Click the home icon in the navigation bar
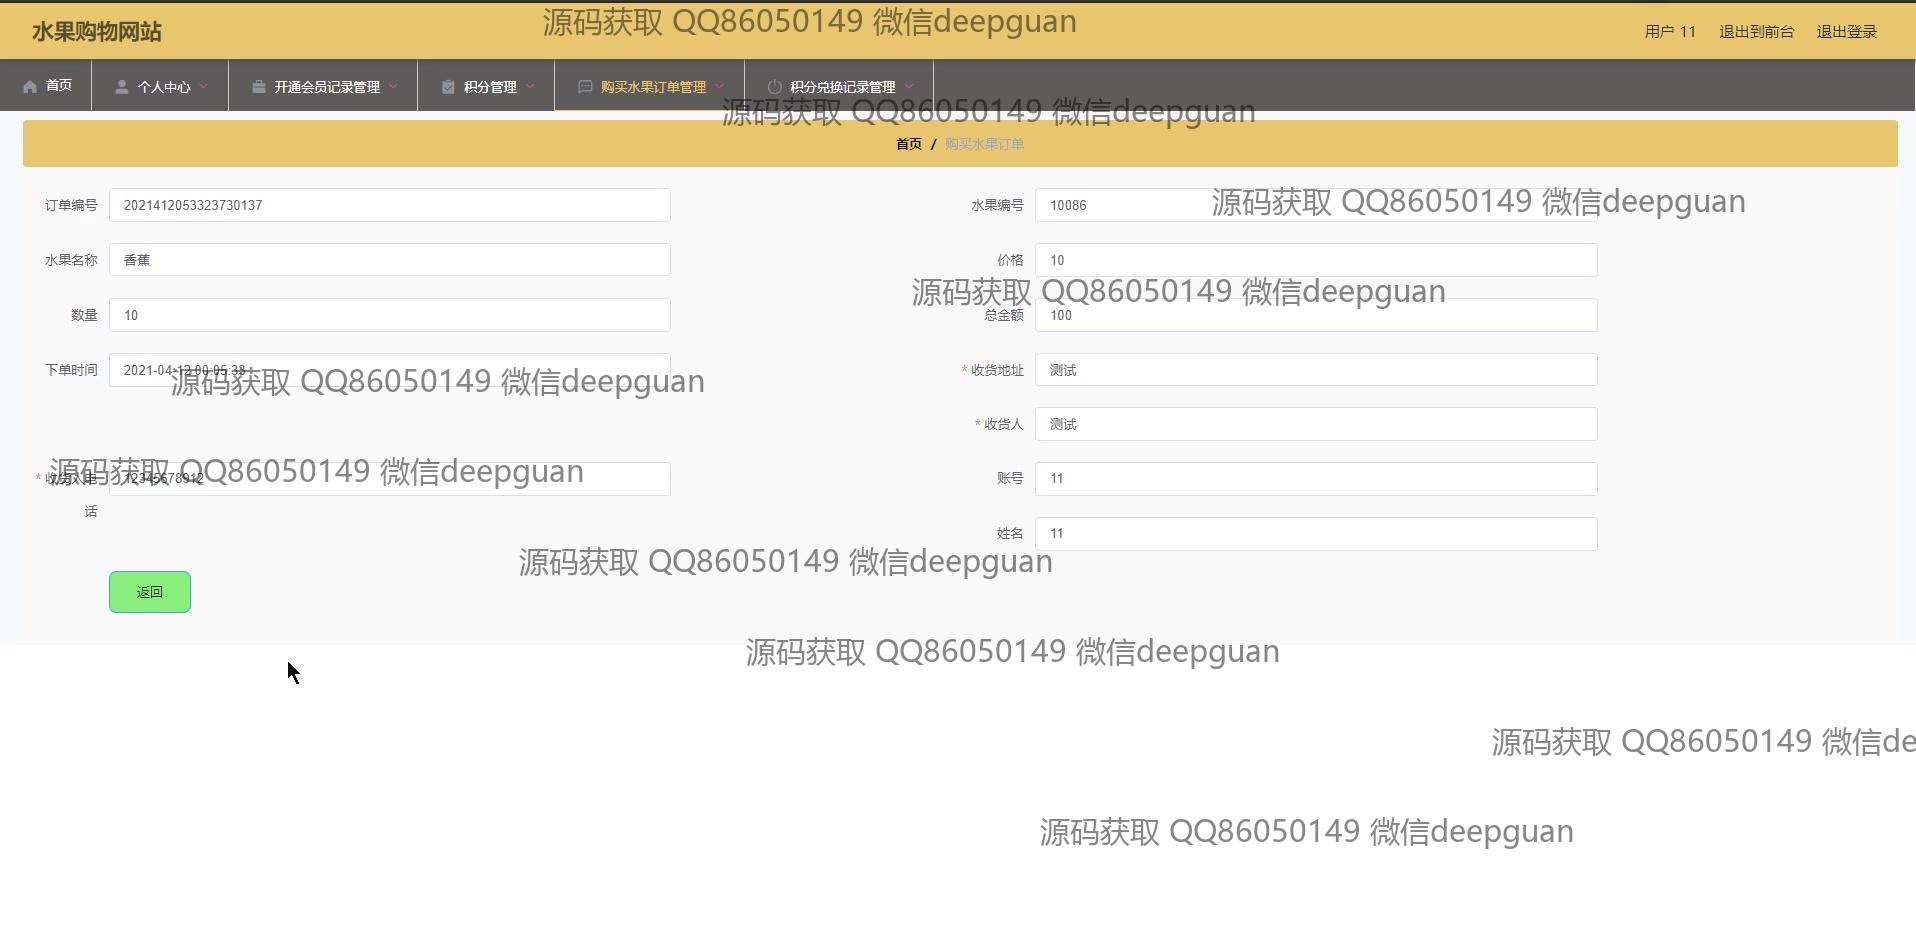The width and height of the screenshot is (1916, 928). pos(30,87)
